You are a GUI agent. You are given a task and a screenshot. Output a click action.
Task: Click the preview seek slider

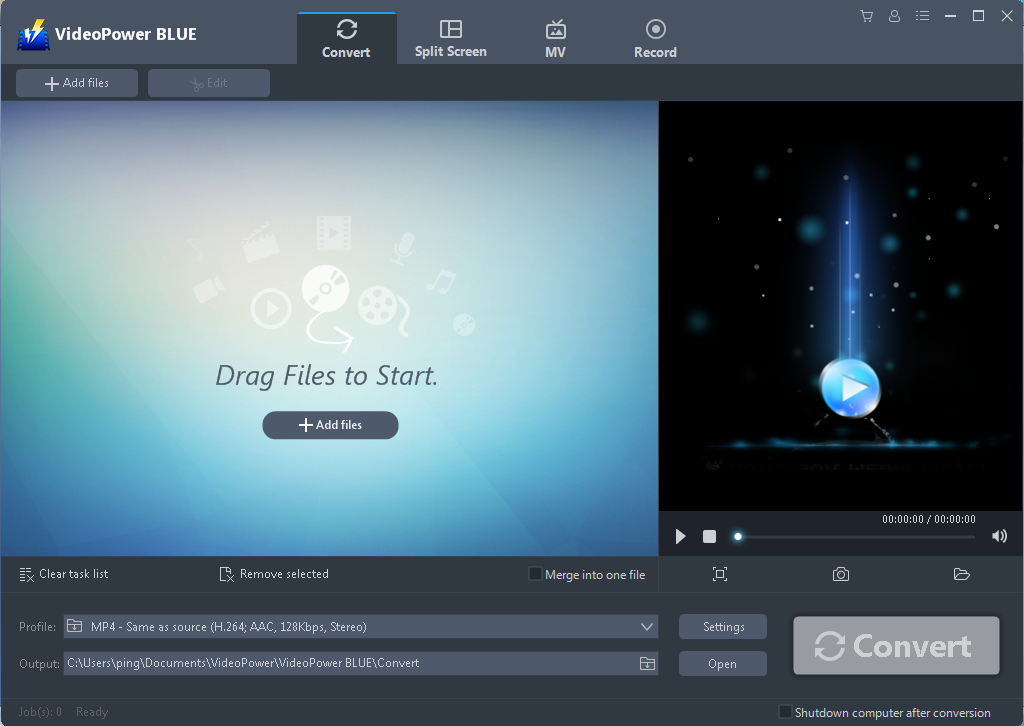(856, 537)
